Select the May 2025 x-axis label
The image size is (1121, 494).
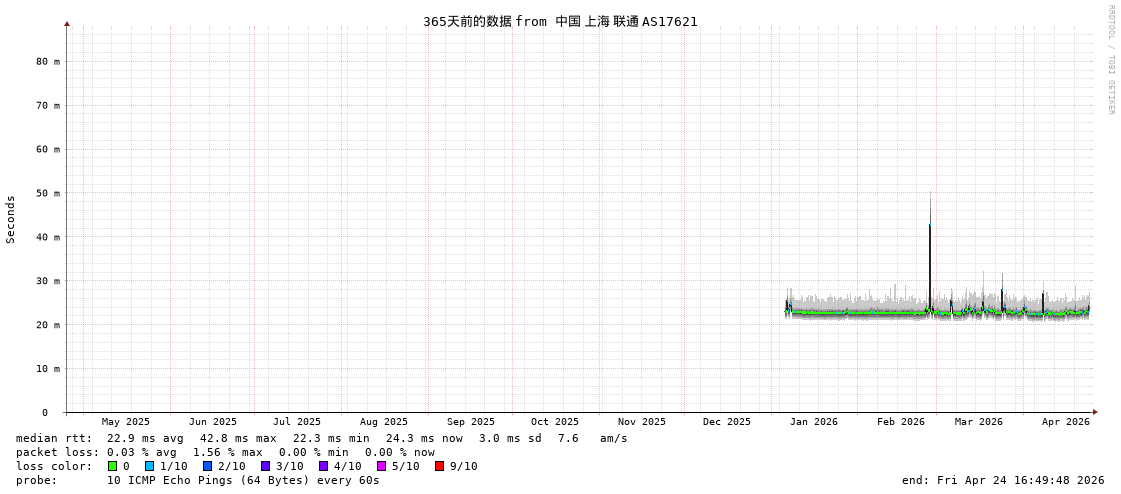(x=125, y=422)
